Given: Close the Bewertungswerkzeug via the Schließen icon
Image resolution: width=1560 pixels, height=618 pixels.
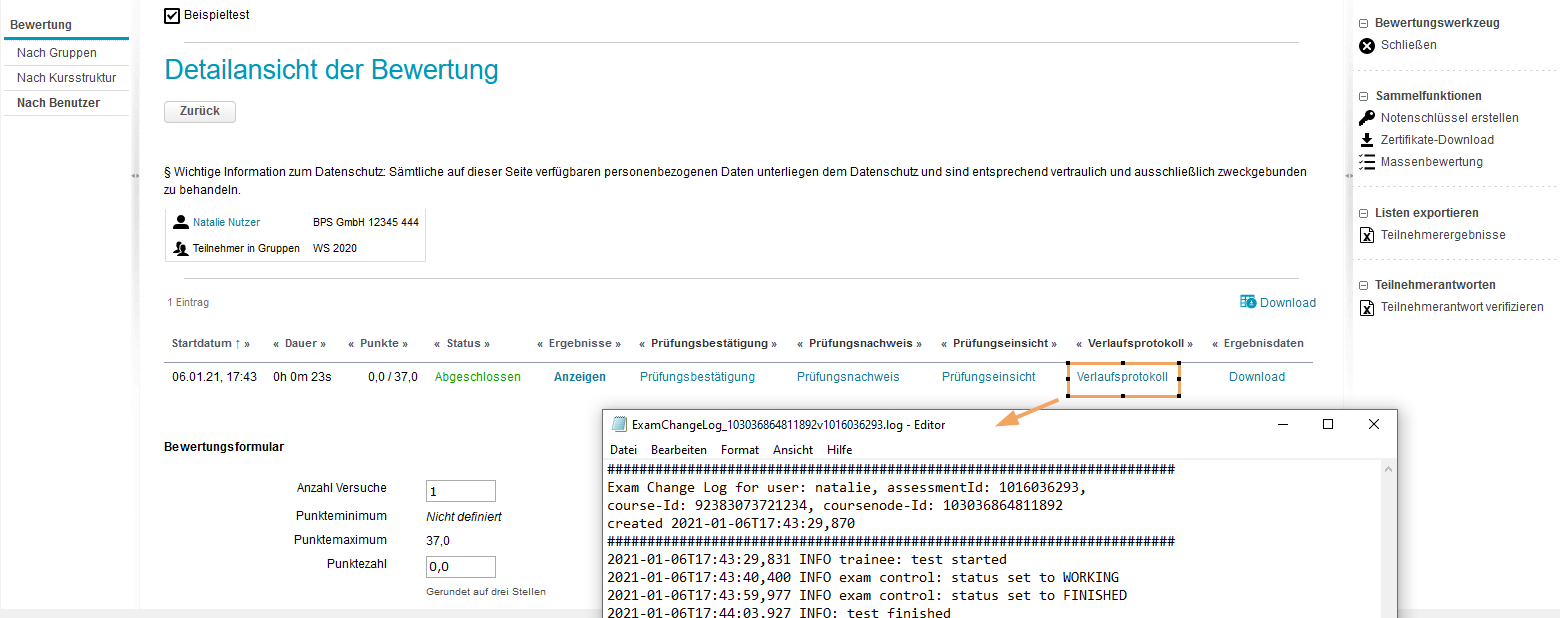Looking at the screenshot, I should pos(1367,45).
